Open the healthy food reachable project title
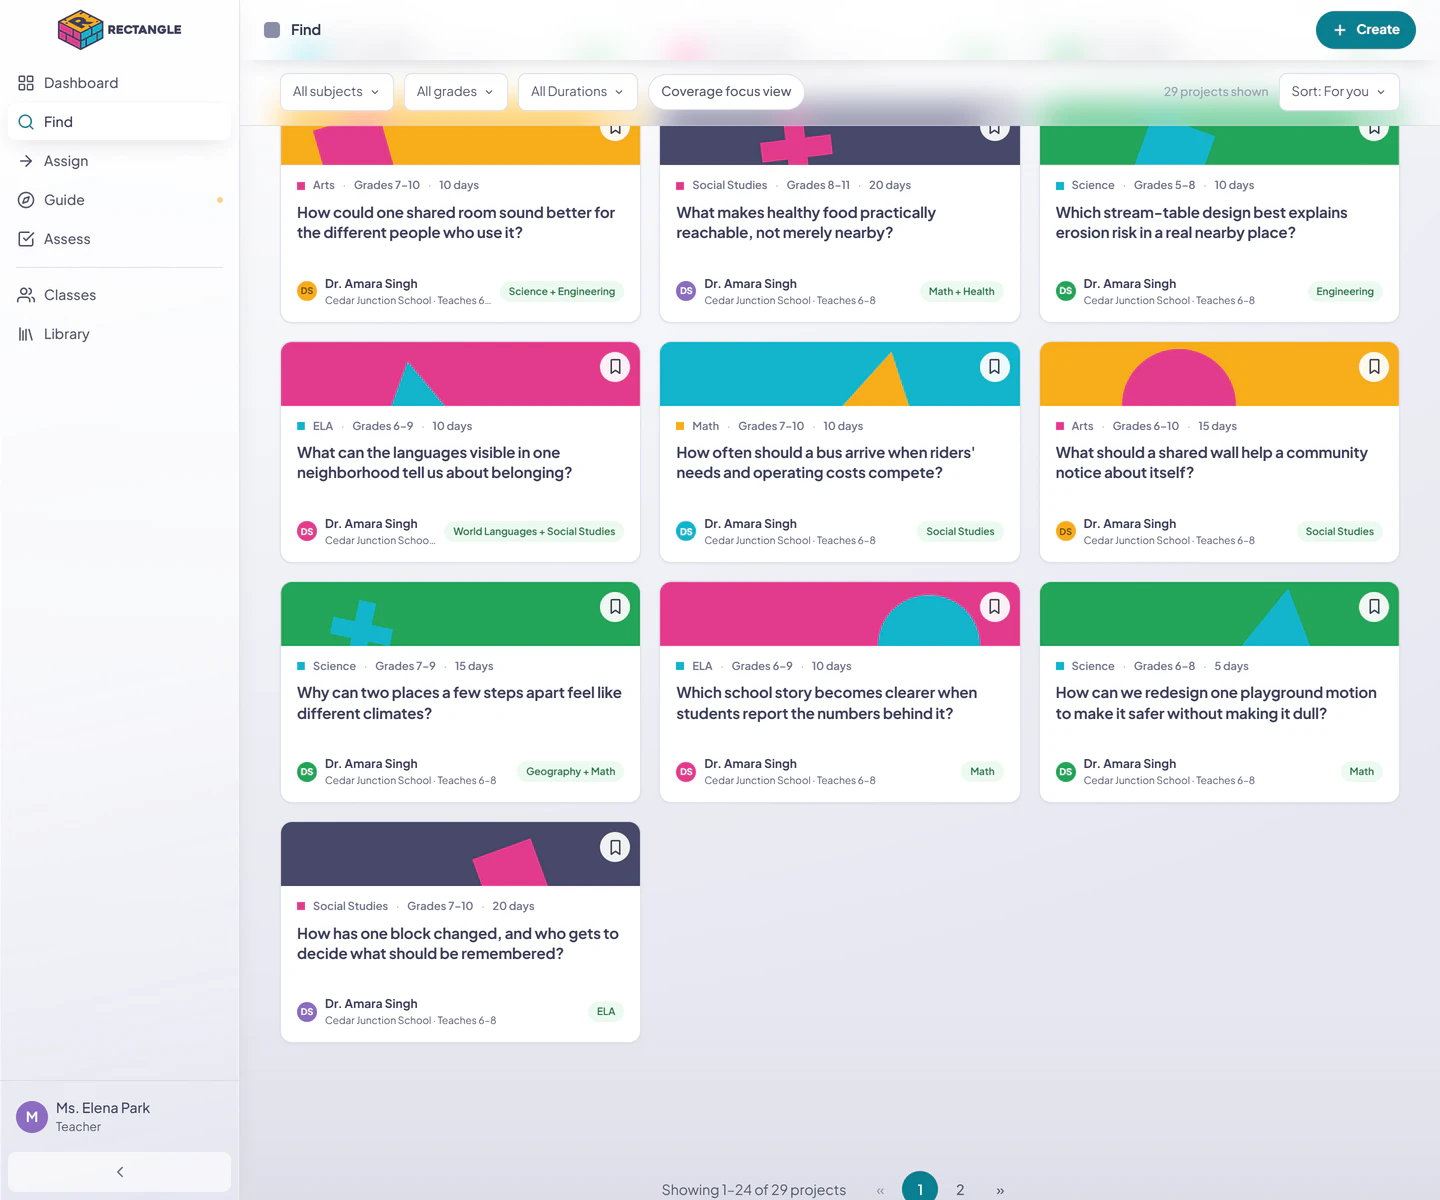The height and width of the screenshot is (1200, 1440). click(806, 223)
